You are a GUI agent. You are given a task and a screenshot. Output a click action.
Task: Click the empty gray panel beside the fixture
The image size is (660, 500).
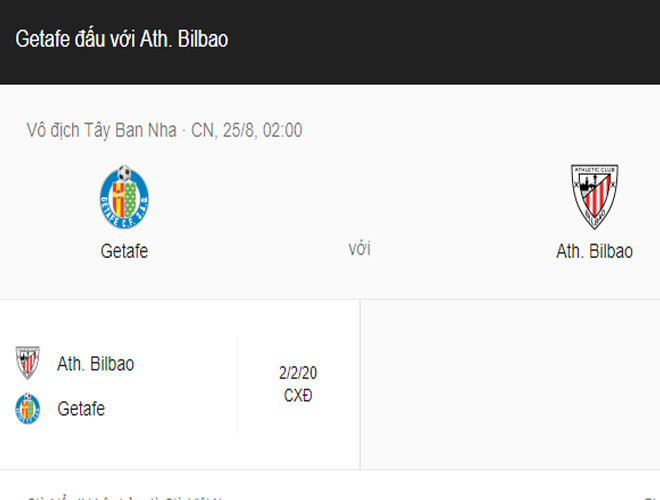tap(510, 383)
